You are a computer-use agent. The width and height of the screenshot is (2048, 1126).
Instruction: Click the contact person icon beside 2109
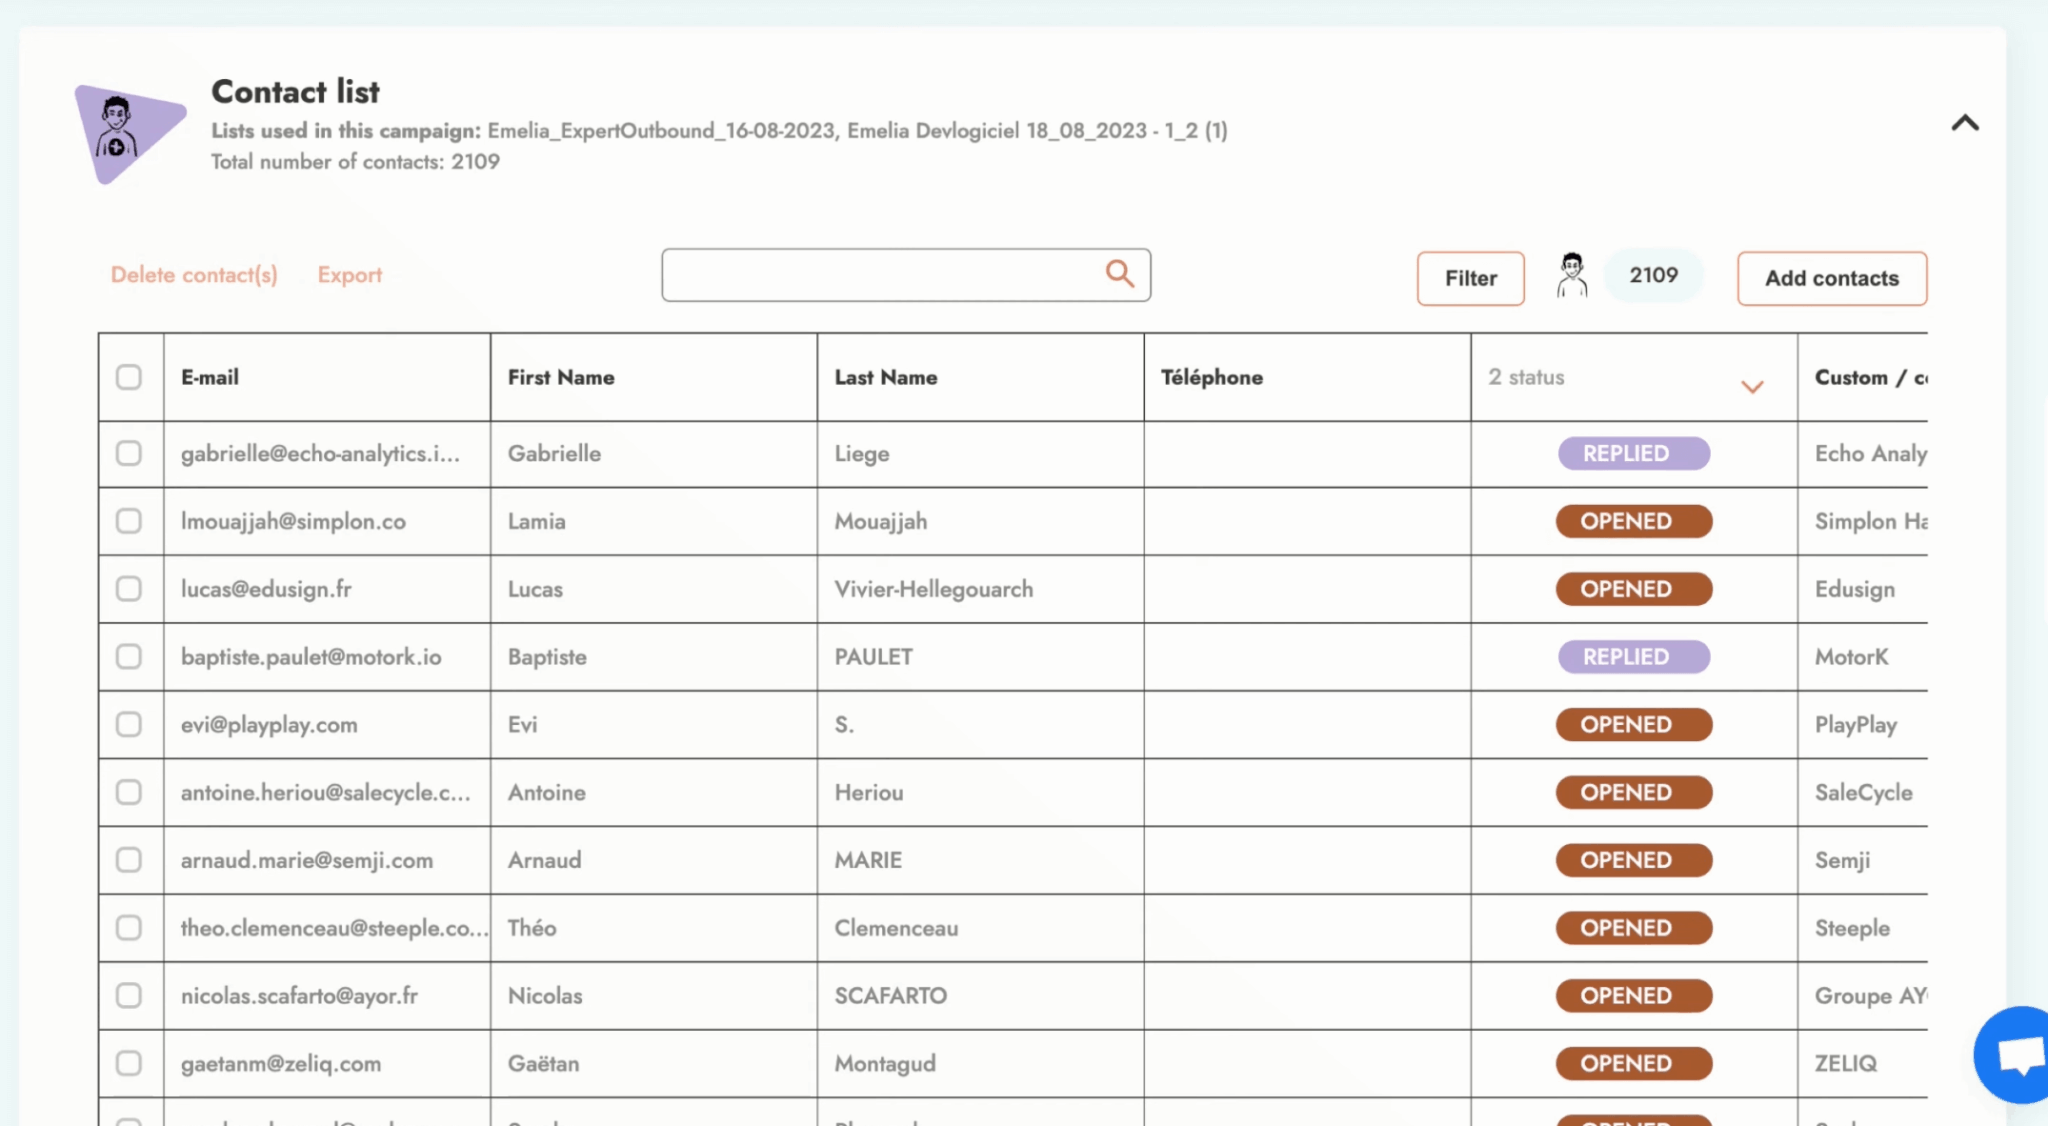[x=1571, y=275]
